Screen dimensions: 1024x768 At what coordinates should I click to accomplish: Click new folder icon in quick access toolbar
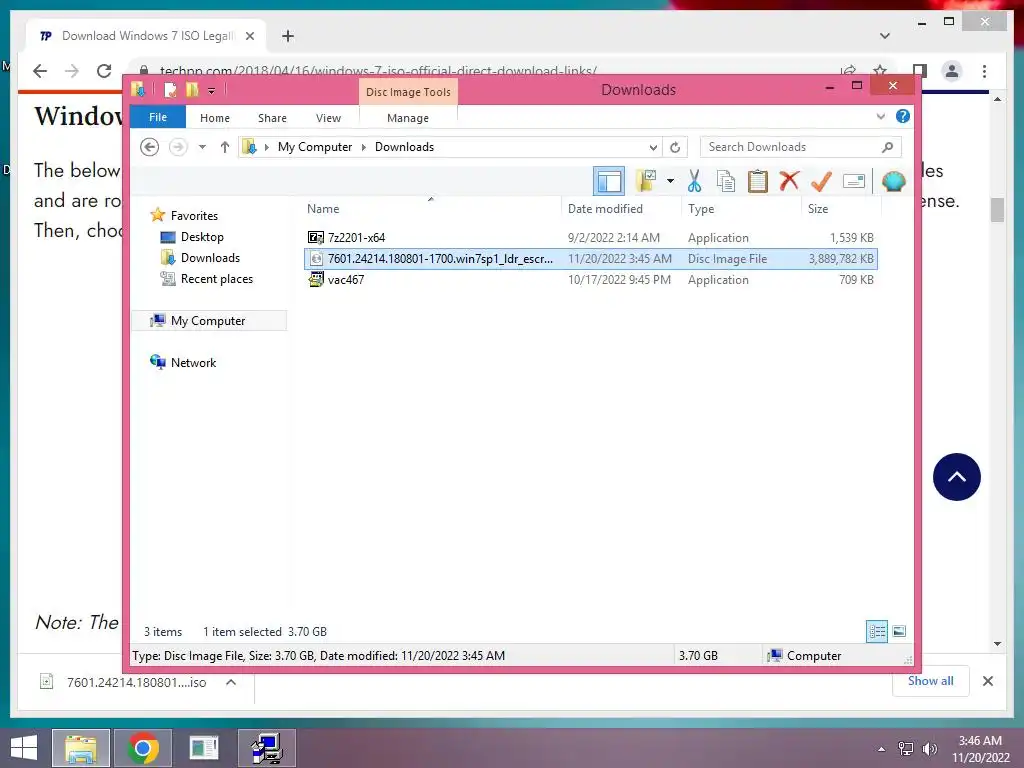[192, 89]
